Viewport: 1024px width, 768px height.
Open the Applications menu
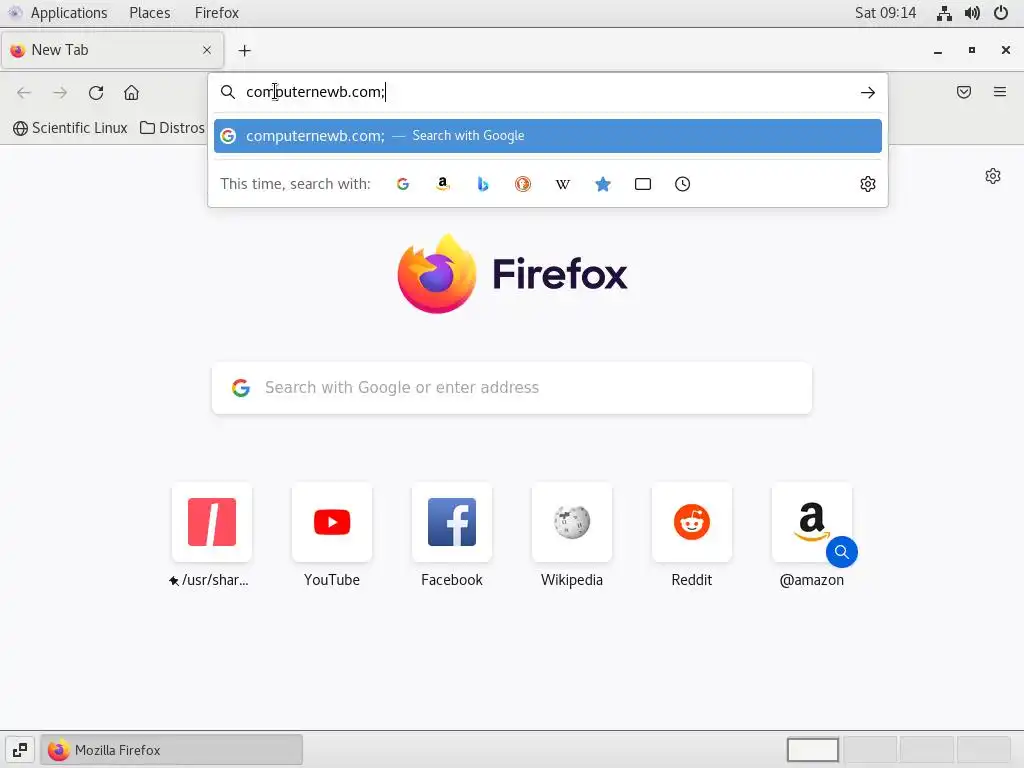(x=69, y=13)
